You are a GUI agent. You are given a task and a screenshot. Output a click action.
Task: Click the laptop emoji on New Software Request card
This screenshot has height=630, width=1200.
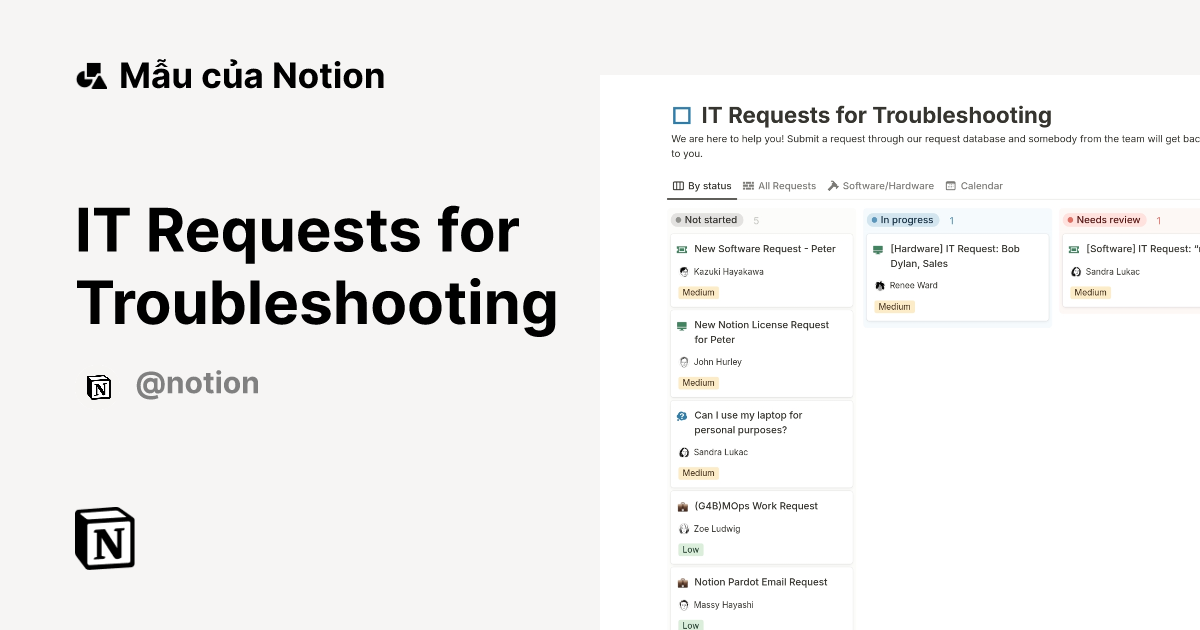click(683, 248)
